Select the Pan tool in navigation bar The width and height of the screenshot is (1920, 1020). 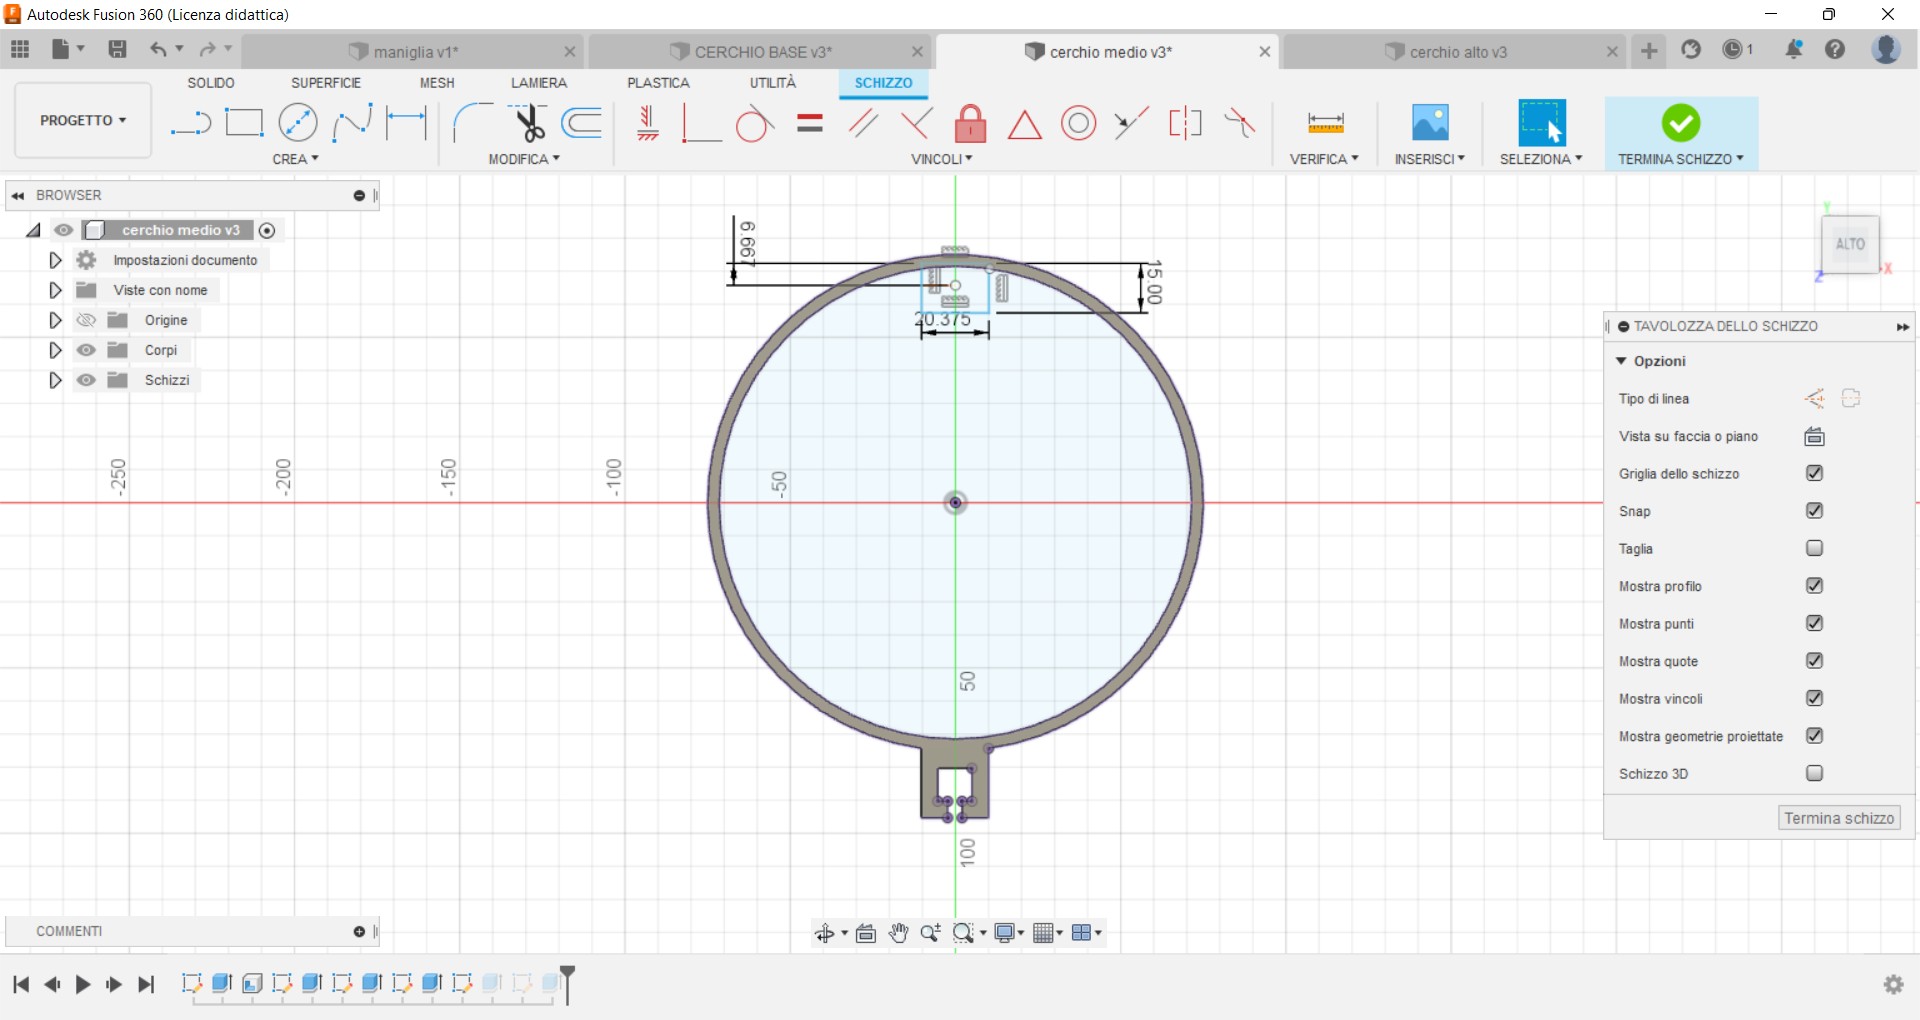[x=898, y=932]
